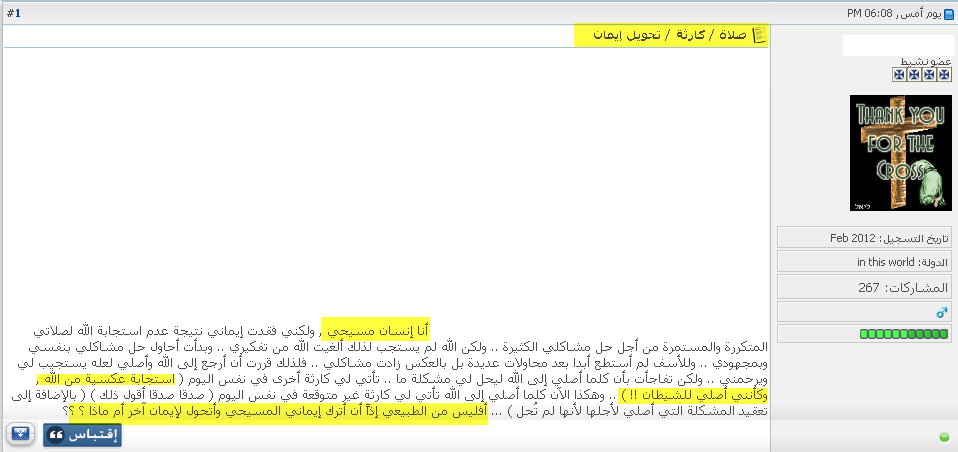Click the post icon beside the timestamp
This screenshot has width=958, height=452.
(x=948, y=14)
